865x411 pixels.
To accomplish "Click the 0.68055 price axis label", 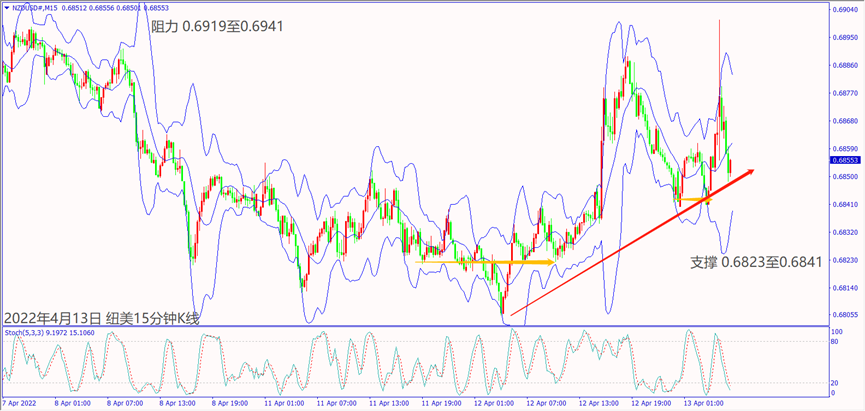I will pos(843,314).
